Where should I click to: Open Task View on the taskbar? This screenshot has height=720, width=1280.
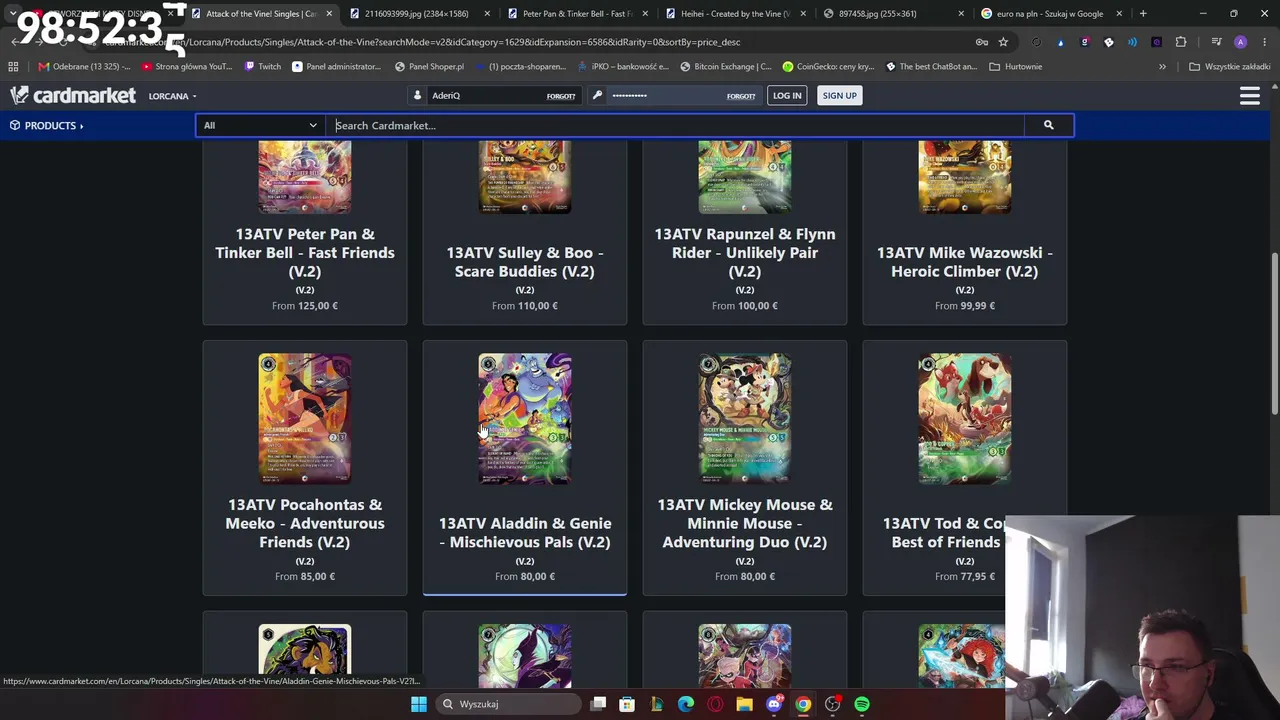click(598, 704)
